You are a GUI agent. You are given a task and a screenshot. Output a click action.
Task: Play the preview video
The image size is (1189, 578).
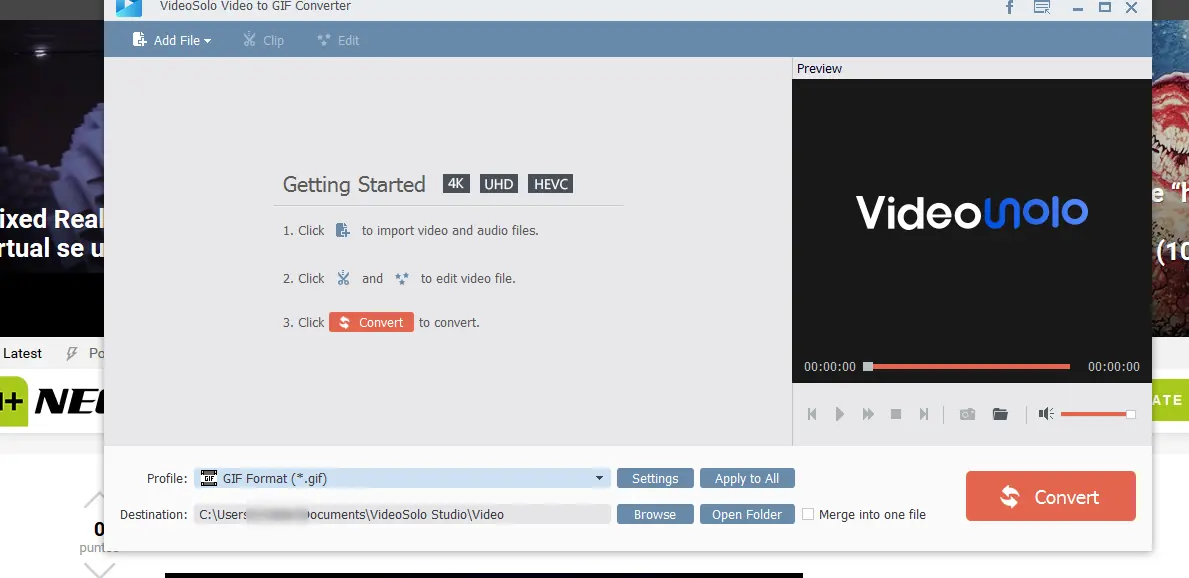[x=839, y=414]
